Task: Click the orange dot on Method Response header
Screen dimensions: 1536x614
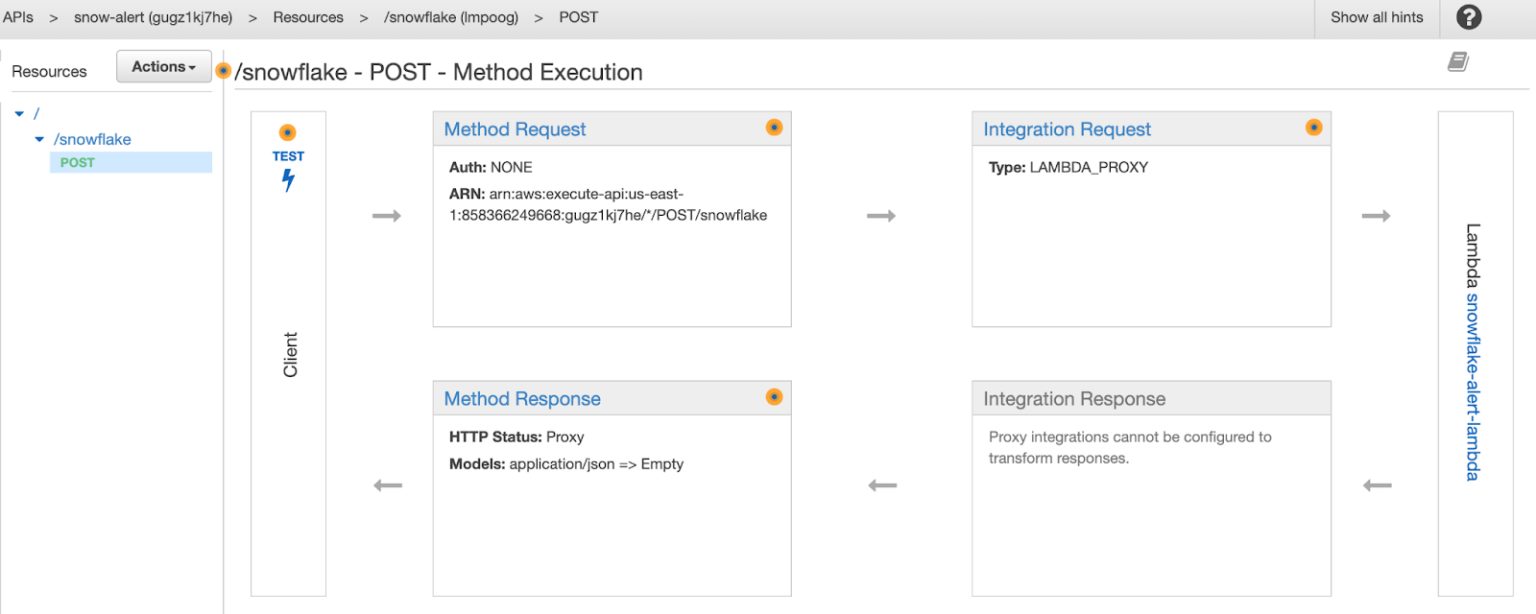Action: click(x=773, y=396)
